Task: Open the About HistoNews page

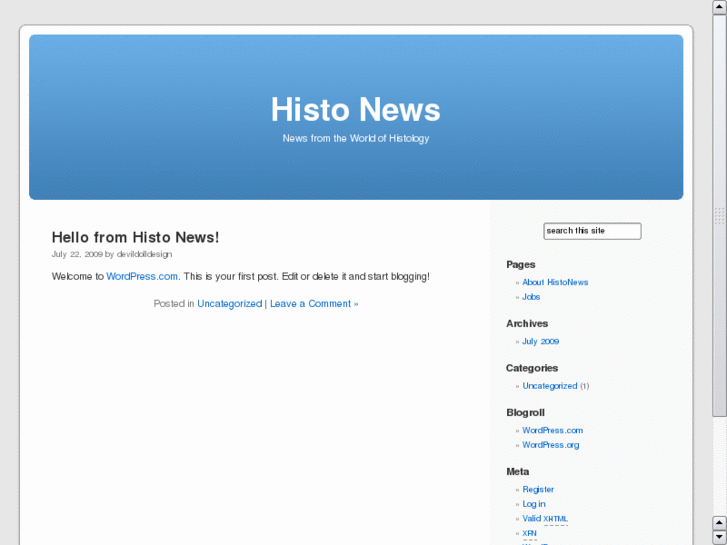Action: coord(555,282)
